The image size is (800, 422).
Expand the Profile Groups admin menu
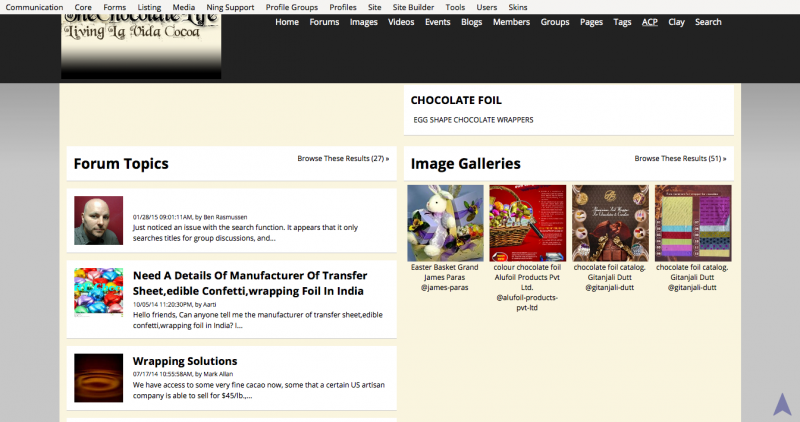292,7
